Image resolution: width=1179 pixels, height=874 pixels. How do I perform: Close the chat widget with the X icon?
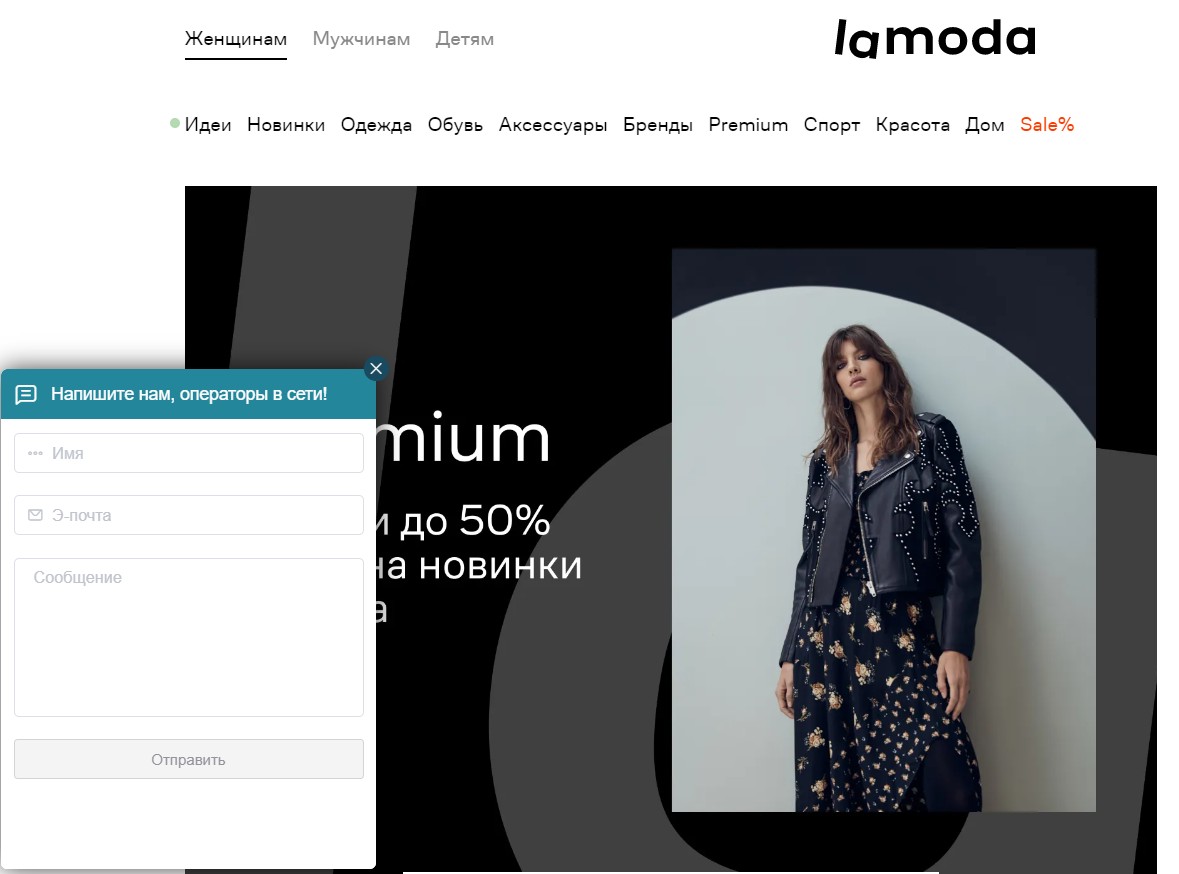click(x=376, y=369)
